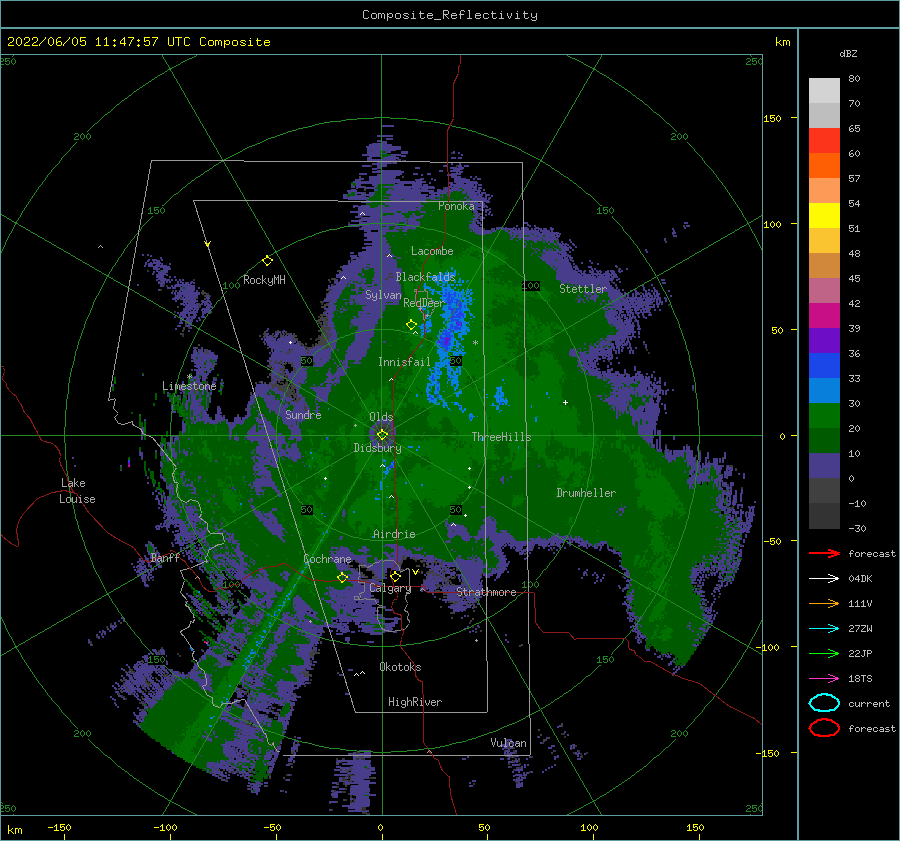This screenshot has width=900, height=841.
Task: Click the orange 111V arrow legend entry
Action: click(x=824, y=603)
